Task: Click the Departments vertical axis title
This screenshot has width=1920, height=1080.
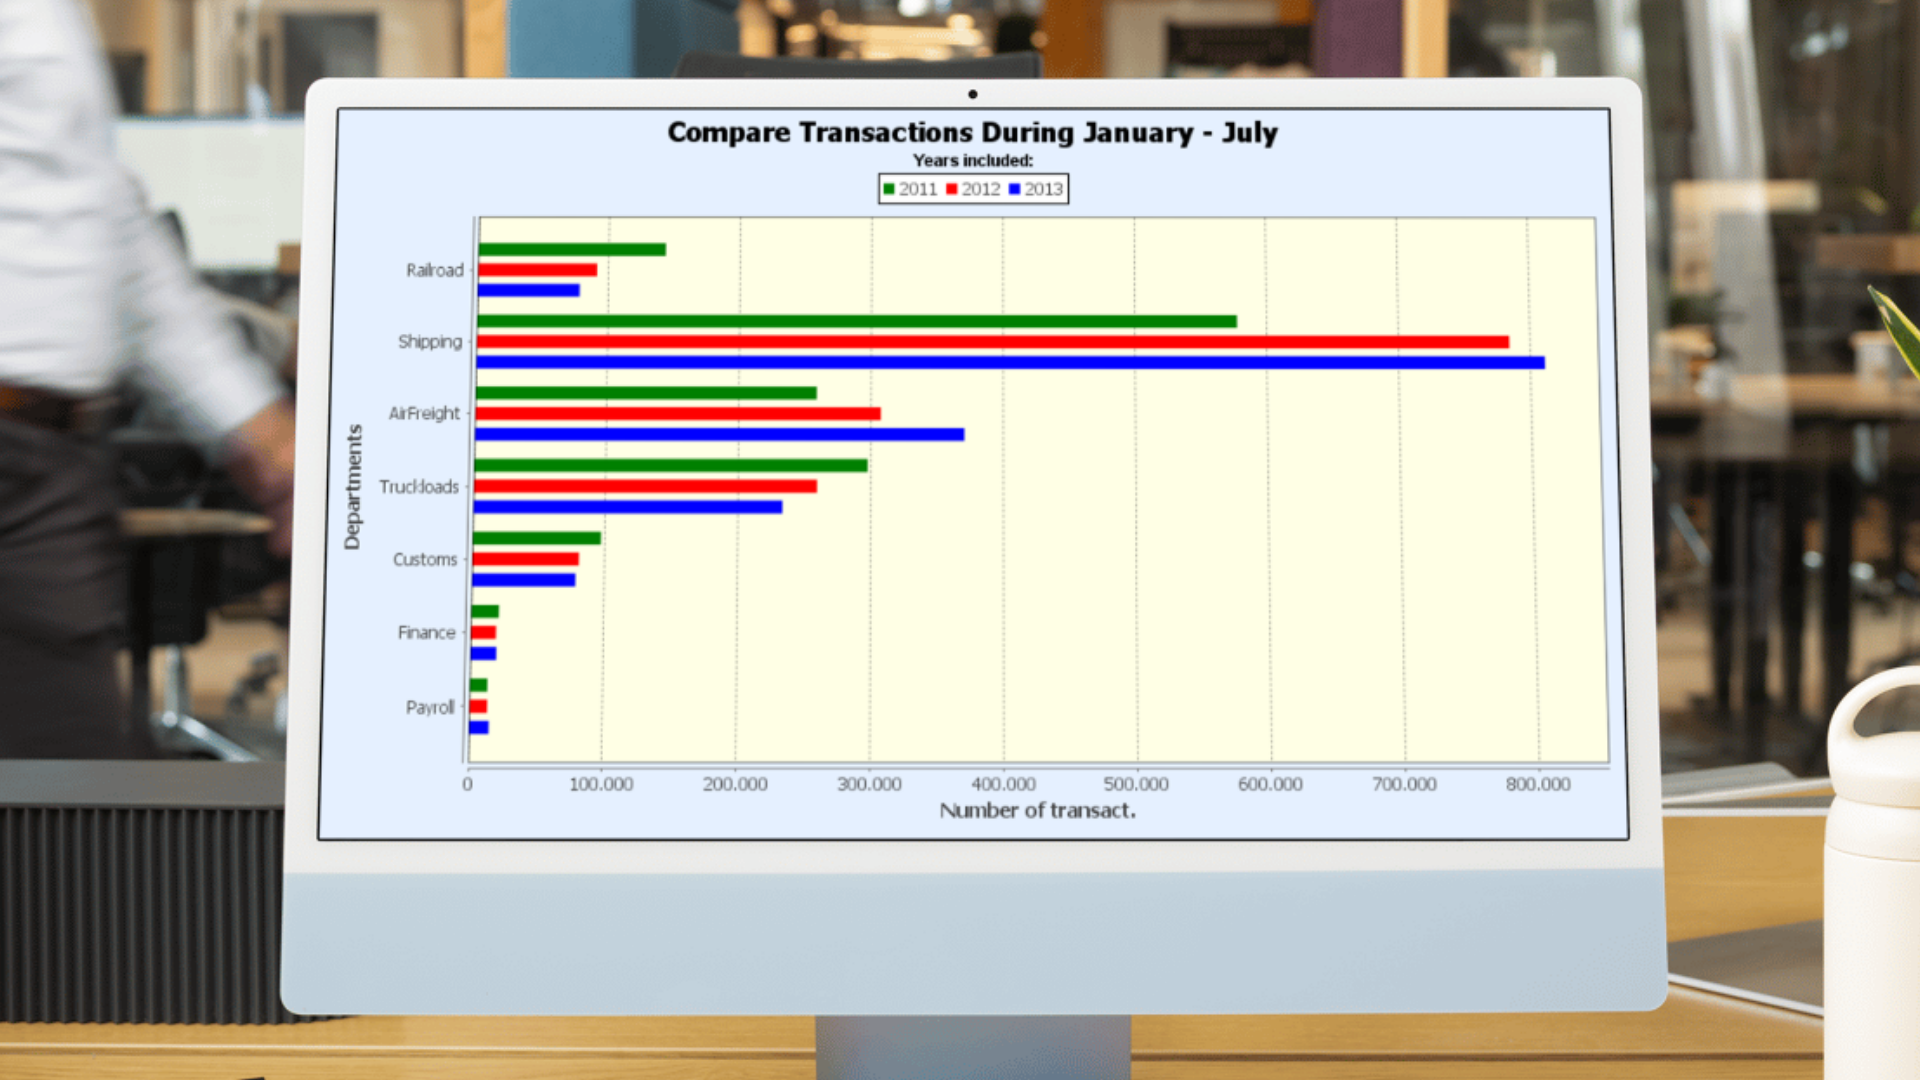Action: click(352, 487)
